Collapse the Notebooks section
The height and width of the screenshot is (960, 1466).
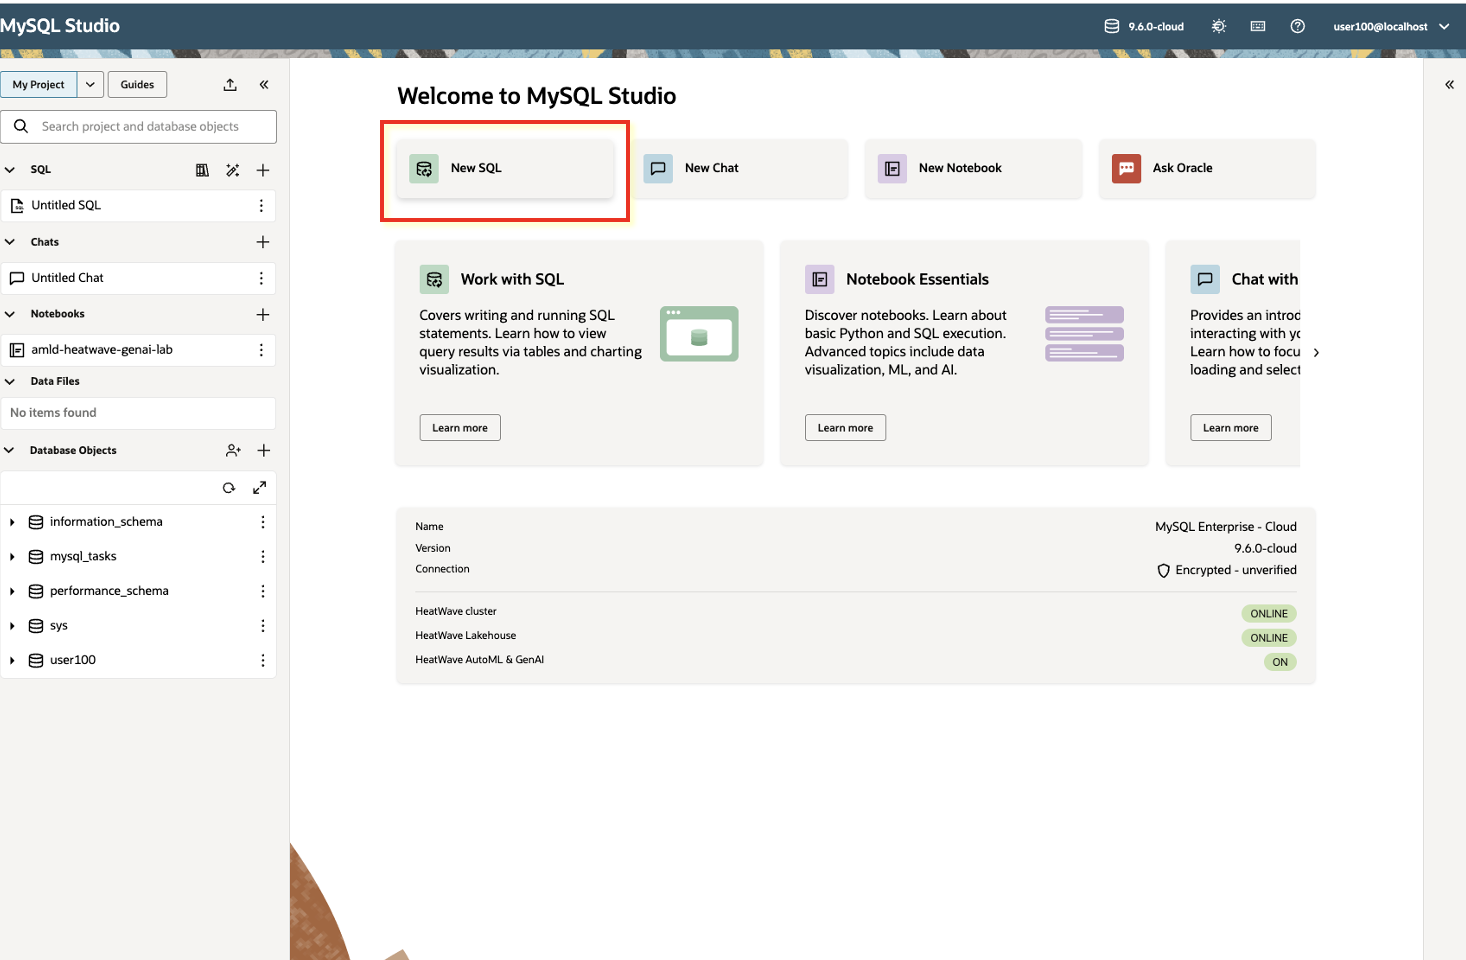pos(10,314)
